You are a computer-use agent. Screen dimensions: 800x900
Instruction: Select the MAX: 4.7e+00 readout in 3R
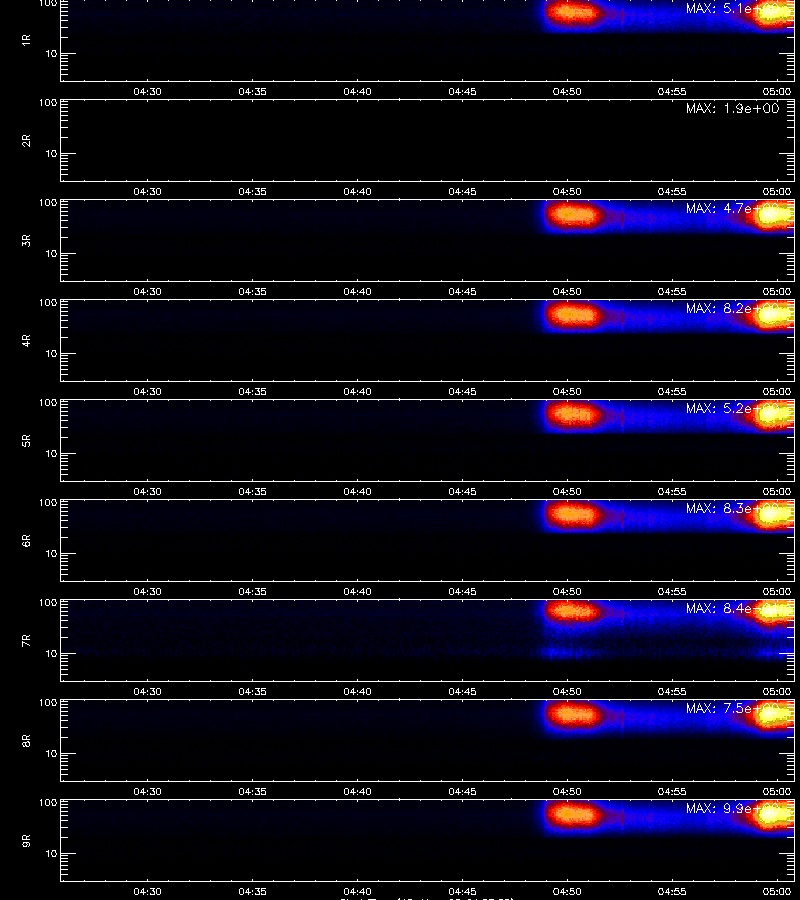733,208
